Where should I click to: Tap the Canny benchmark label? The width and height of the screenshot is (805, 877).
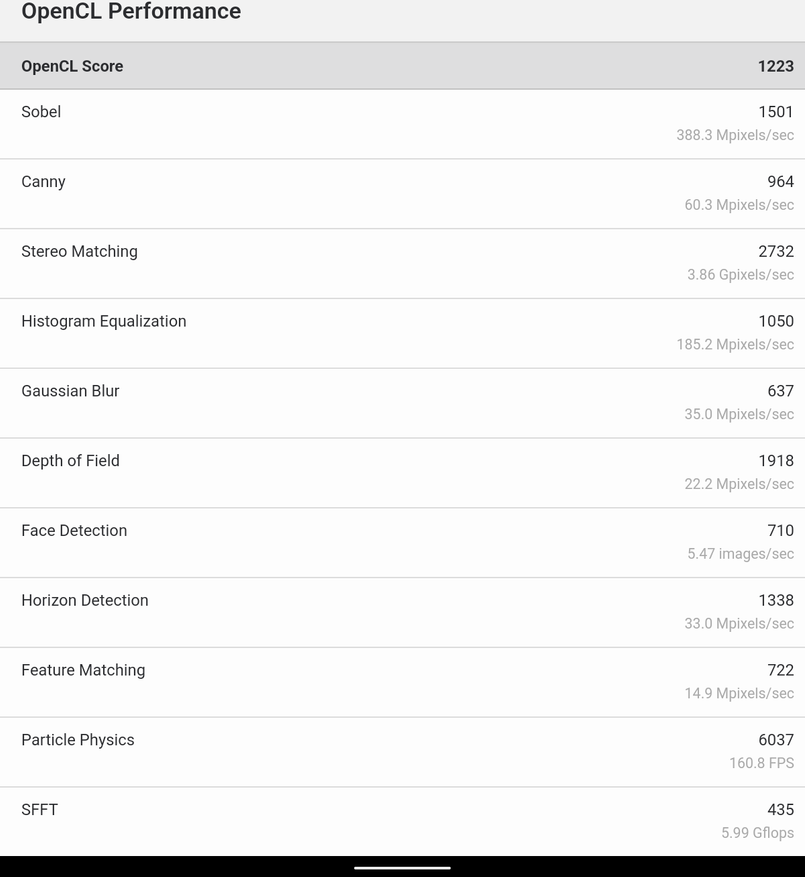click(43, 182)
